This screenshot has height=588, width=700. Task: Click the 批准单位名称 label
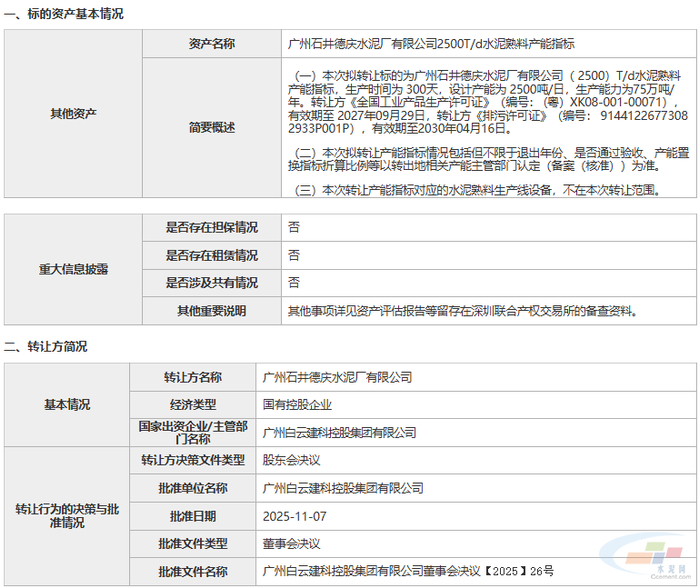[x=193, y=488]
